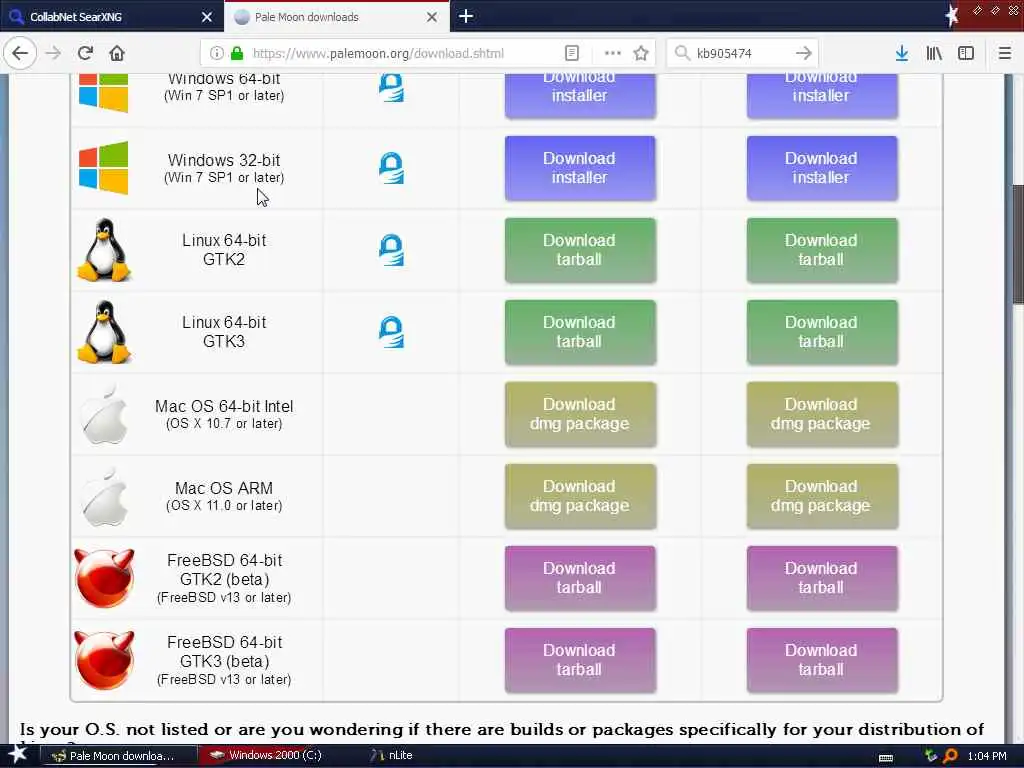Show site information icon in address bar
The image size is (1024, 768).
(216, 53)
